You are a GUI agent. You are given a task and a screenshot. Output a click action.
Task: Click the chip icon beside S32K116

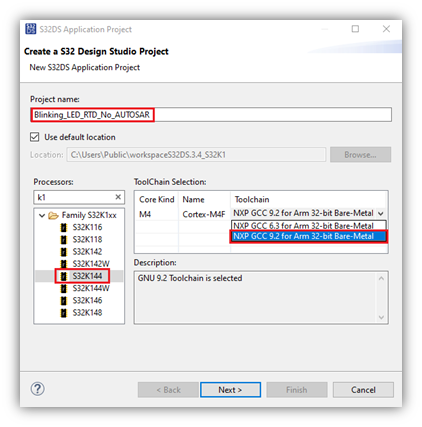pos(63,228)
